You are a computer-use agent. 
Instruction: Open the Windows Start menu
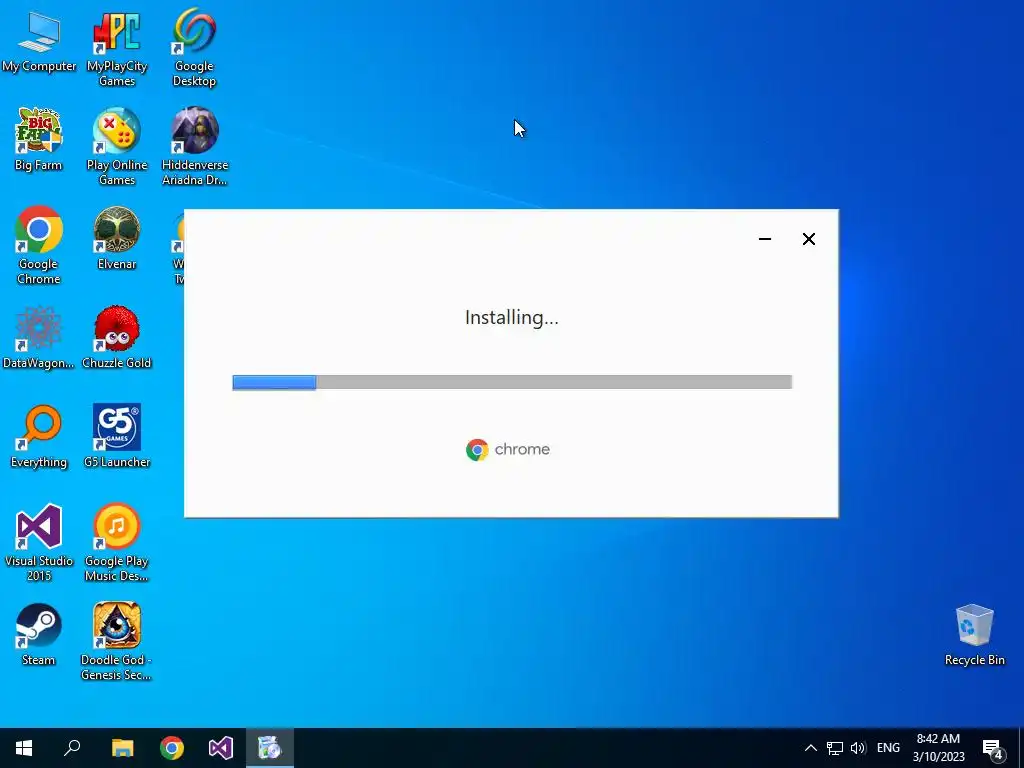pyautogui.click(x=24, y=748)
